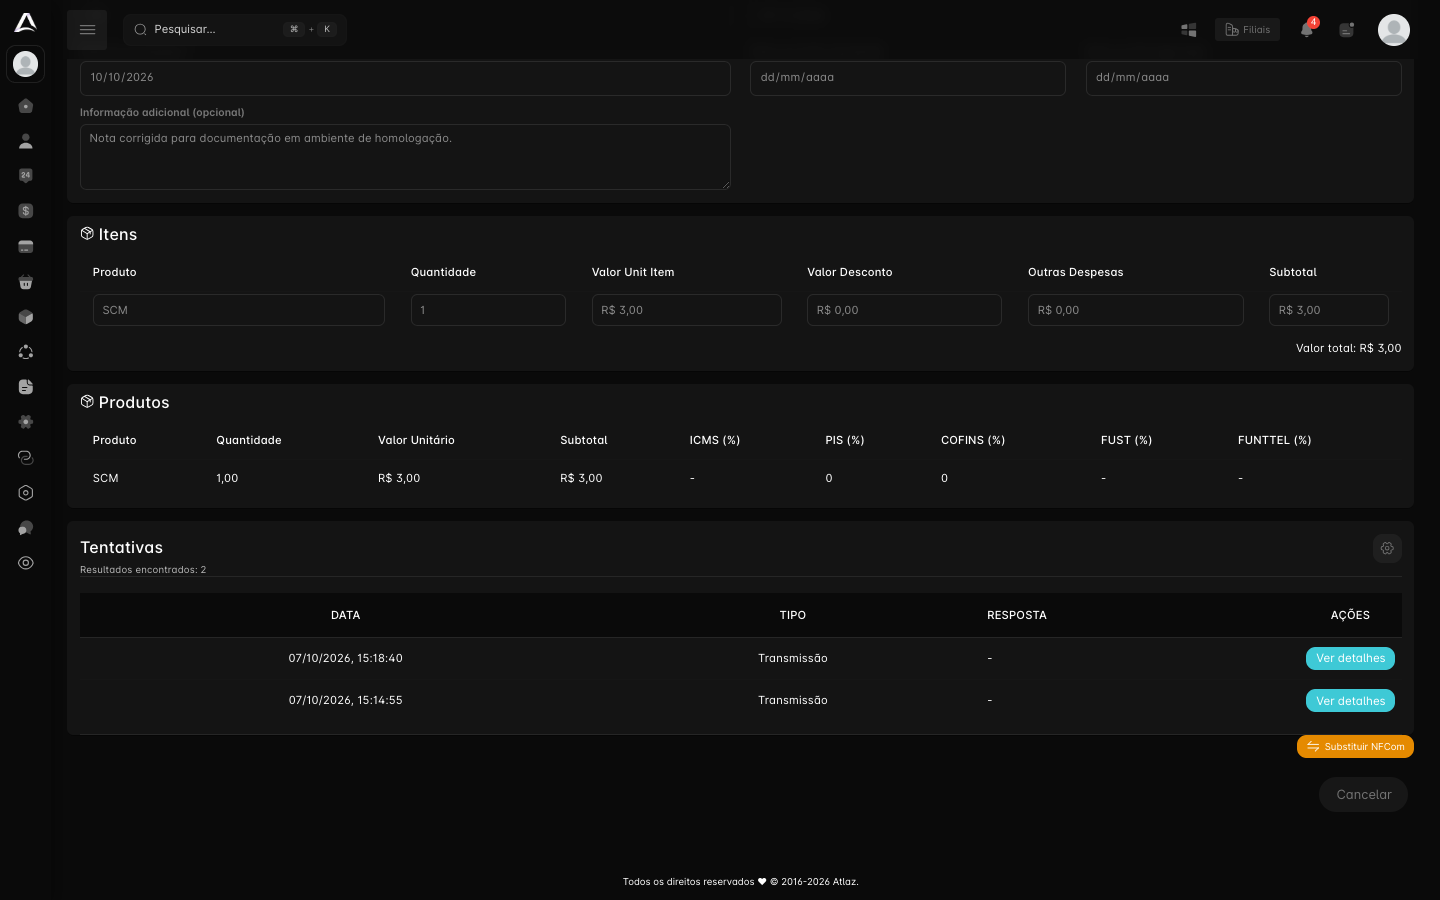
Task: View details of 15:14:55 transmission attempt
Action: tap(1350, 701)
